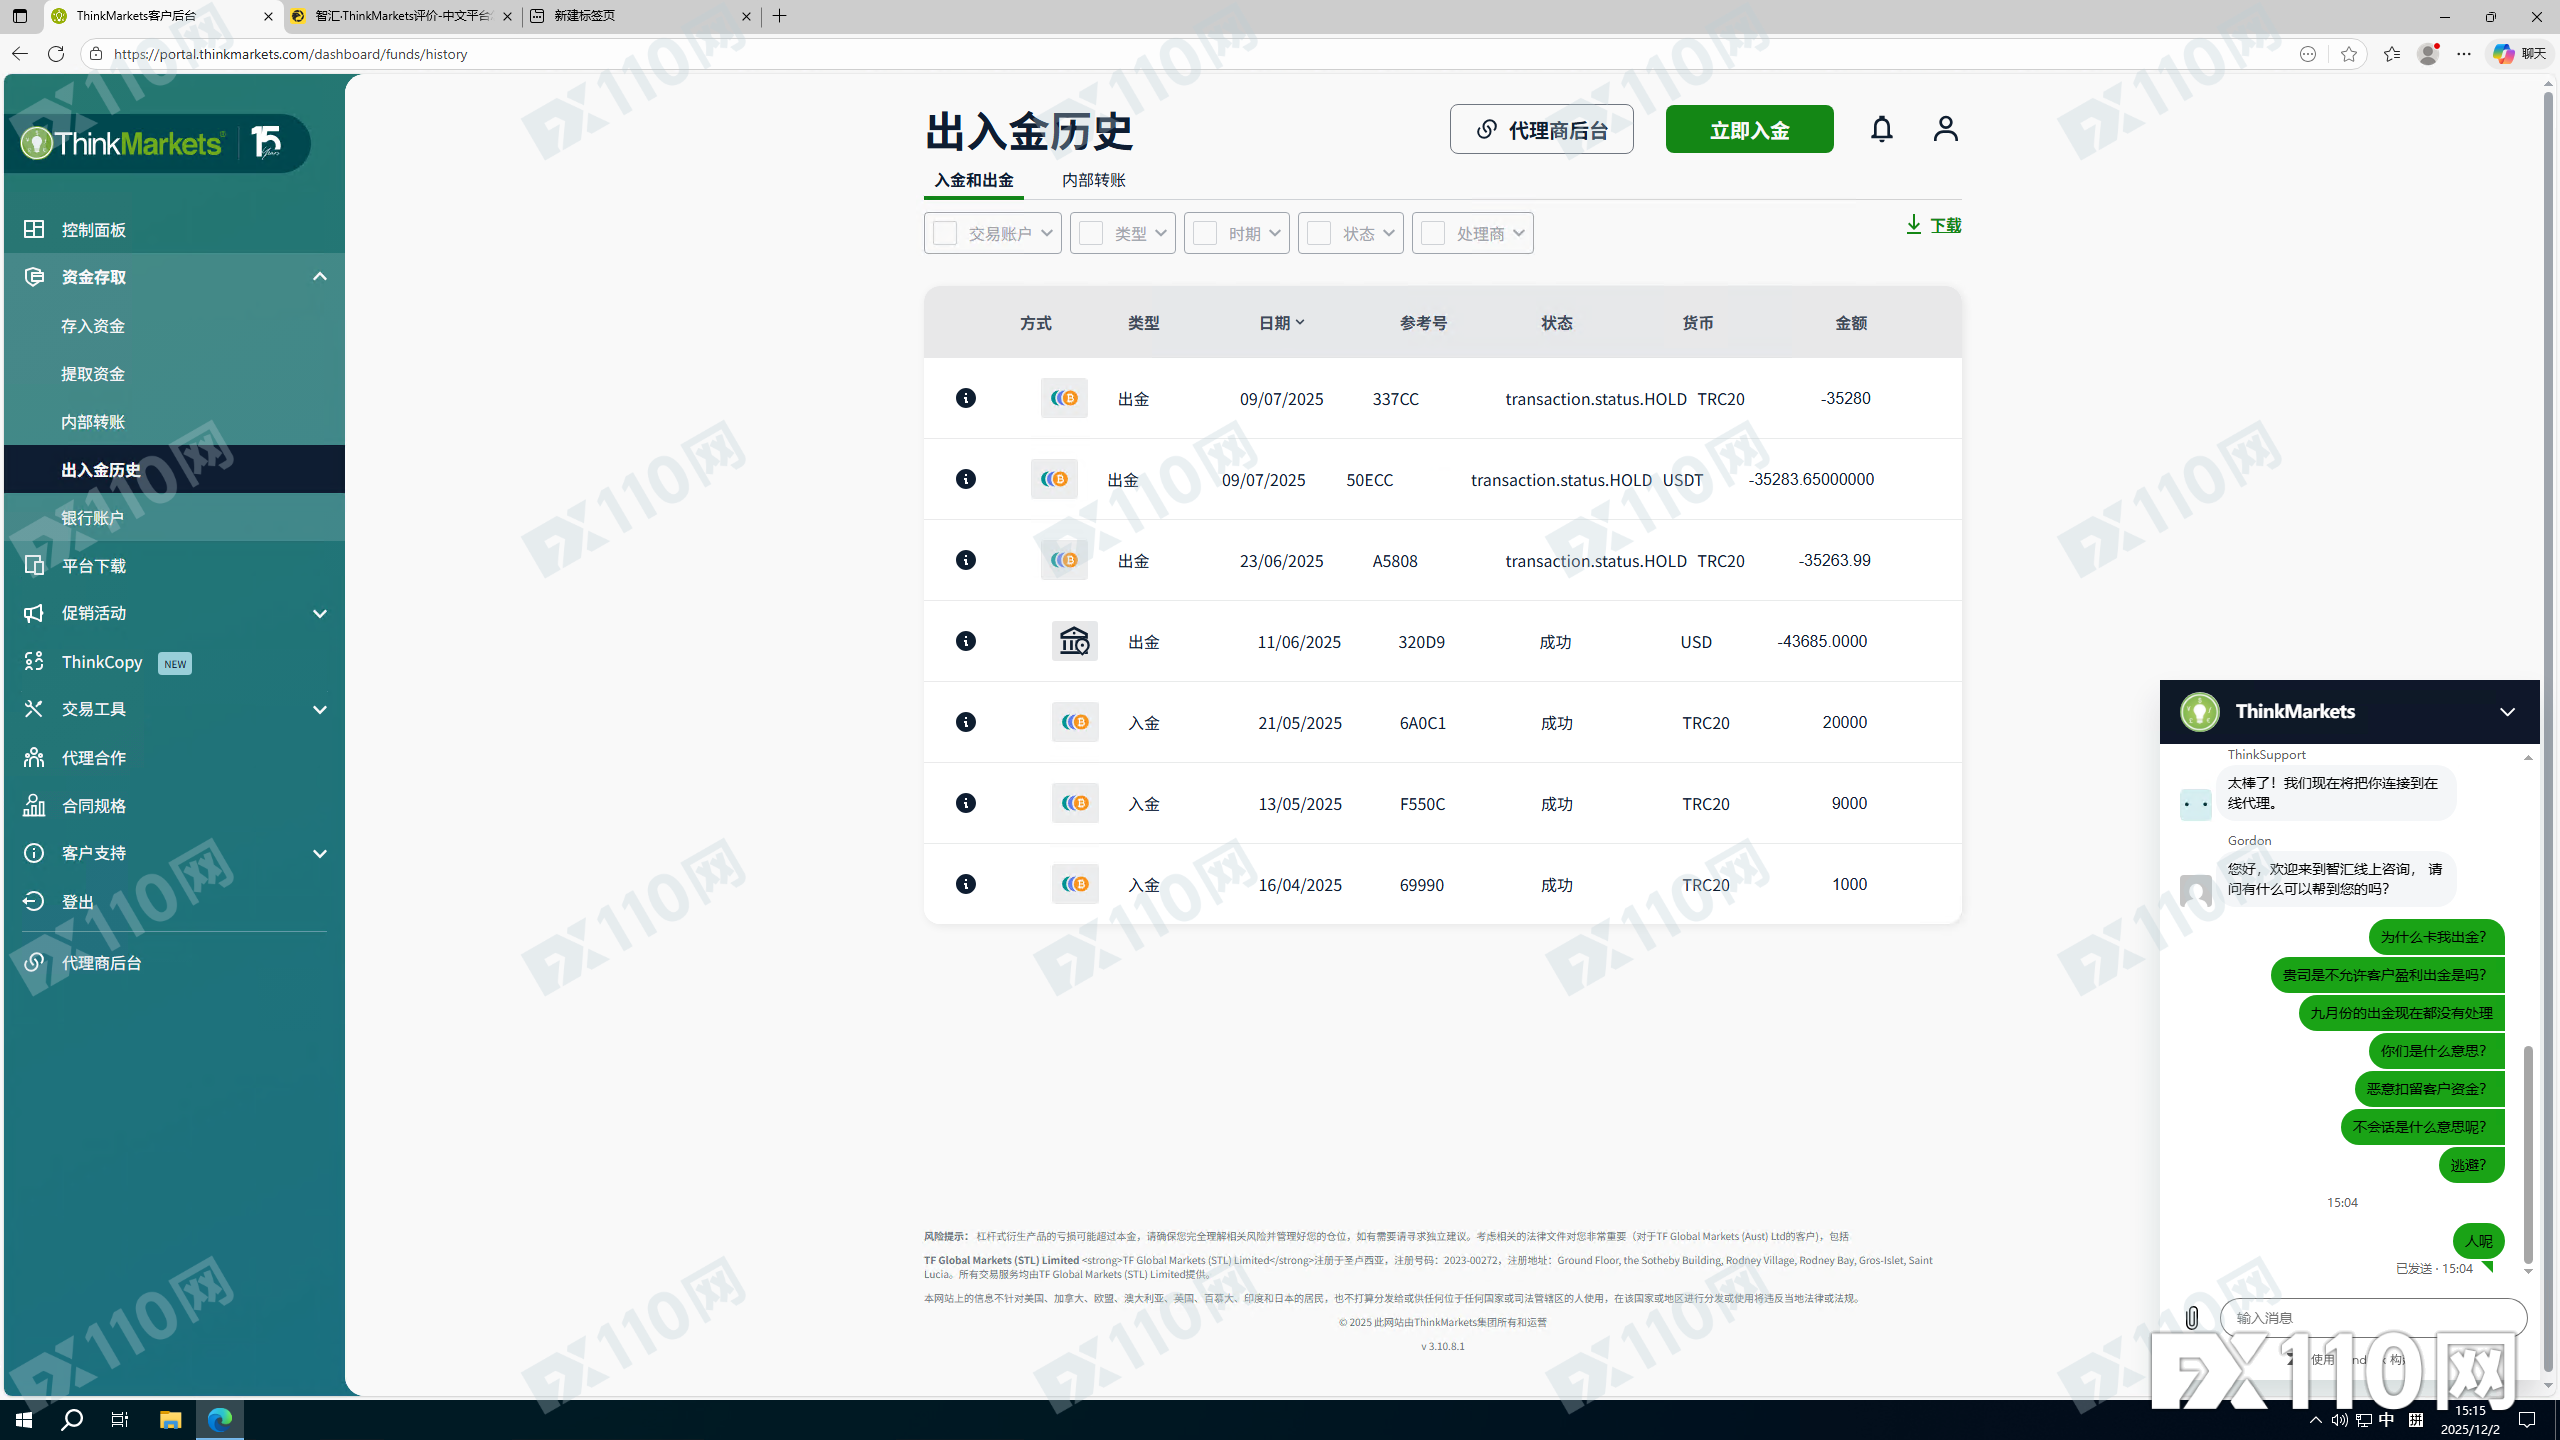The width and height of the screenshot is (2560, 1440).
Task: Click the crypto payment icon on F550C row
Action: point(1073,802)
